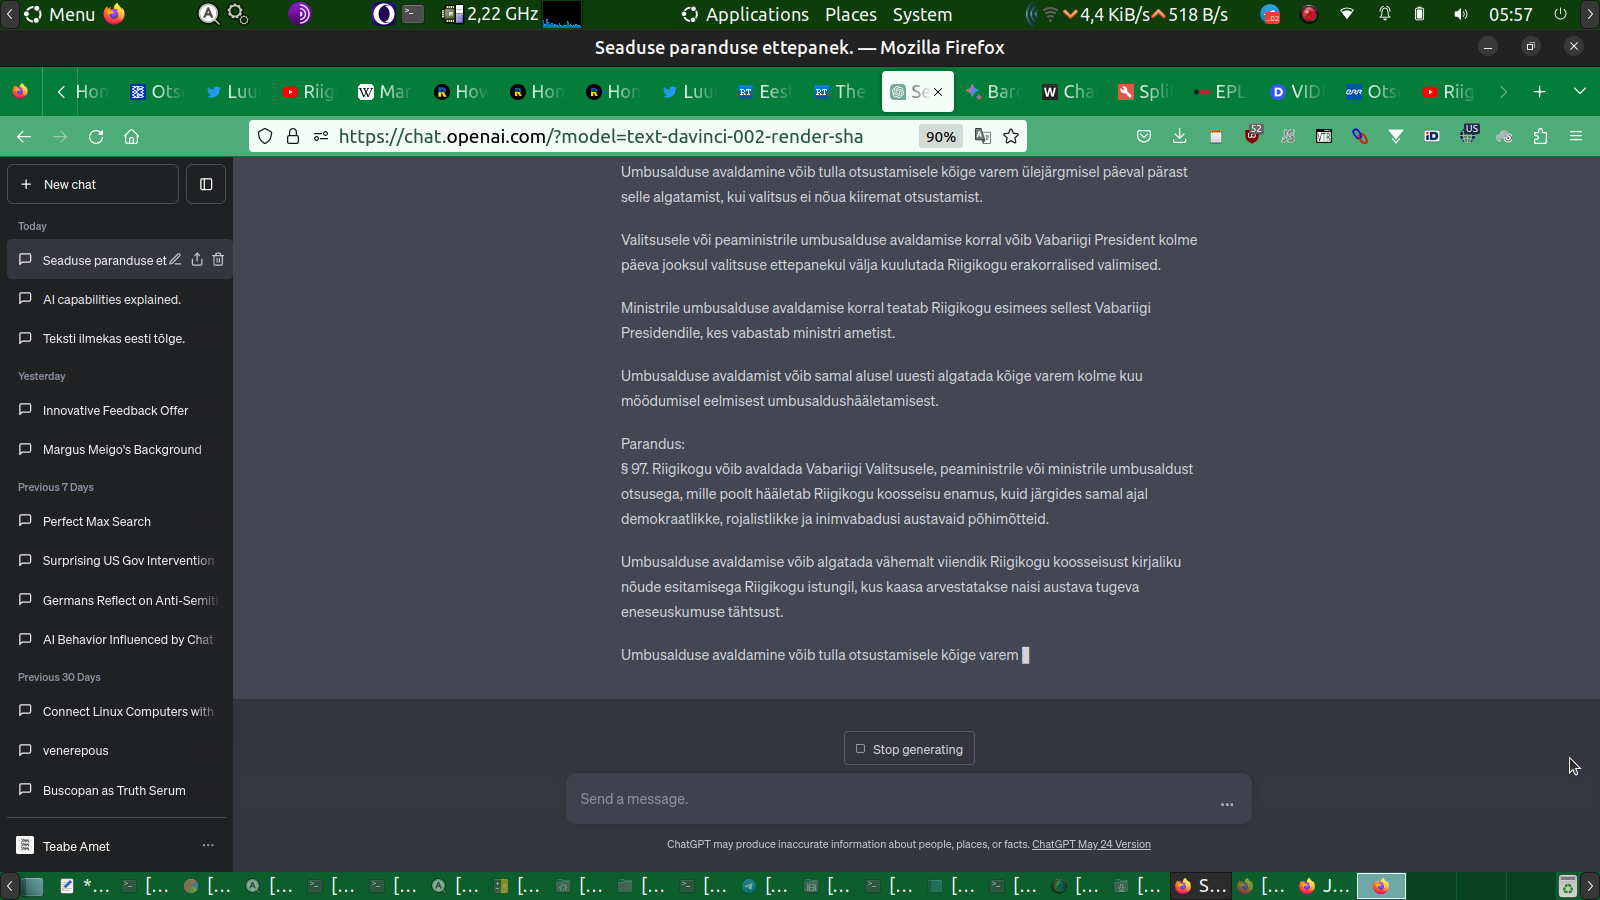Open the Firefox downloads panel
The height and width of the screenshot is (900, 1600).
(1180, 137)
